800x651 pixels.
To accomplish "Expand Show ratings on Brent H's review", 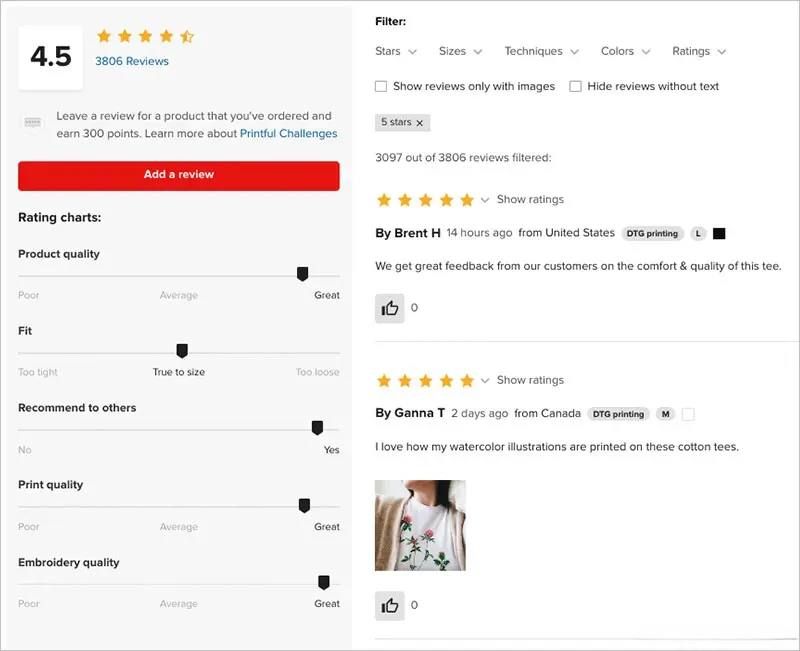I will 529,200.
